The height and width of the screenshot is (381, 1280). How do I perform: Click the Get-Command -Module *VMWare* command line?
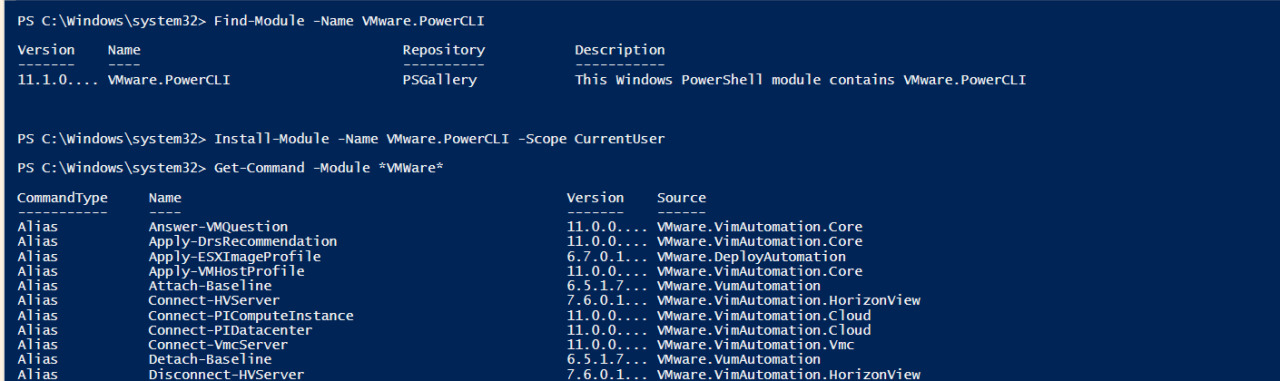[329, 167]
